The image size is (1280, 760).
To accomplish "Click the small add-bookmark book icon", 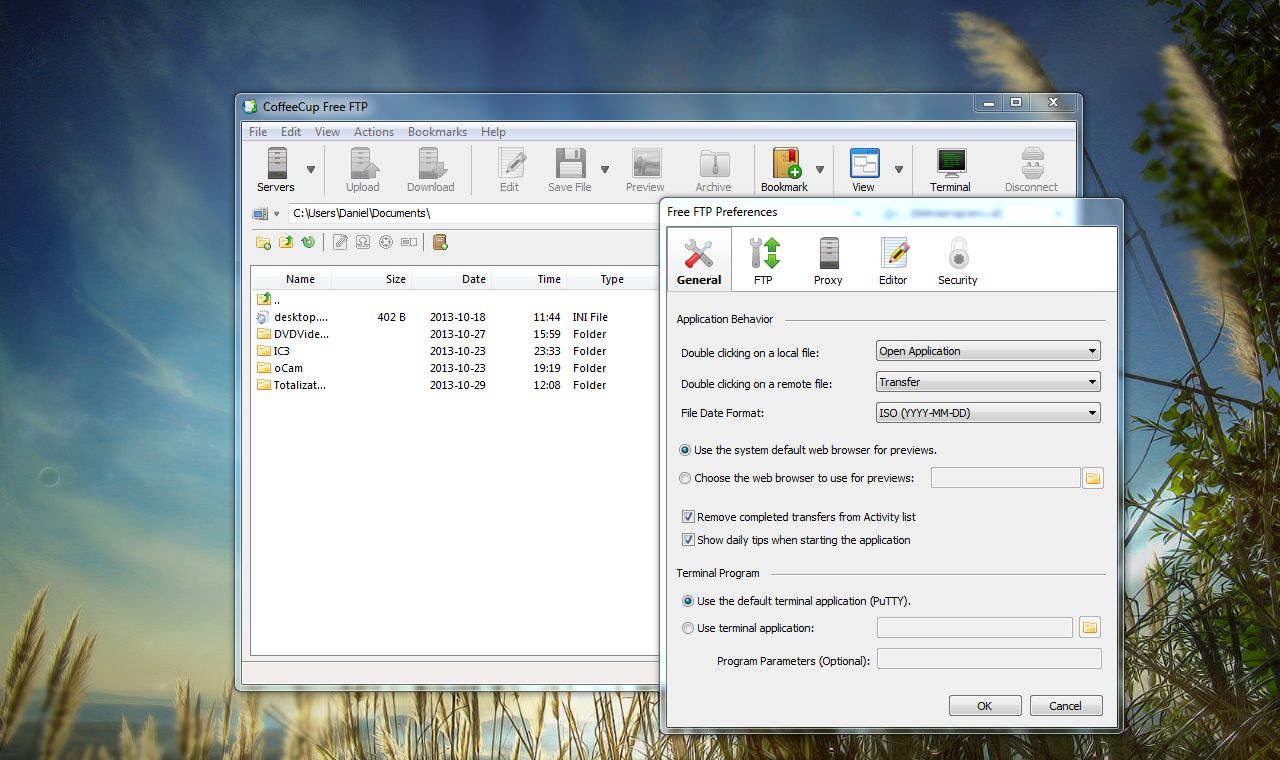I will point(440,242).
